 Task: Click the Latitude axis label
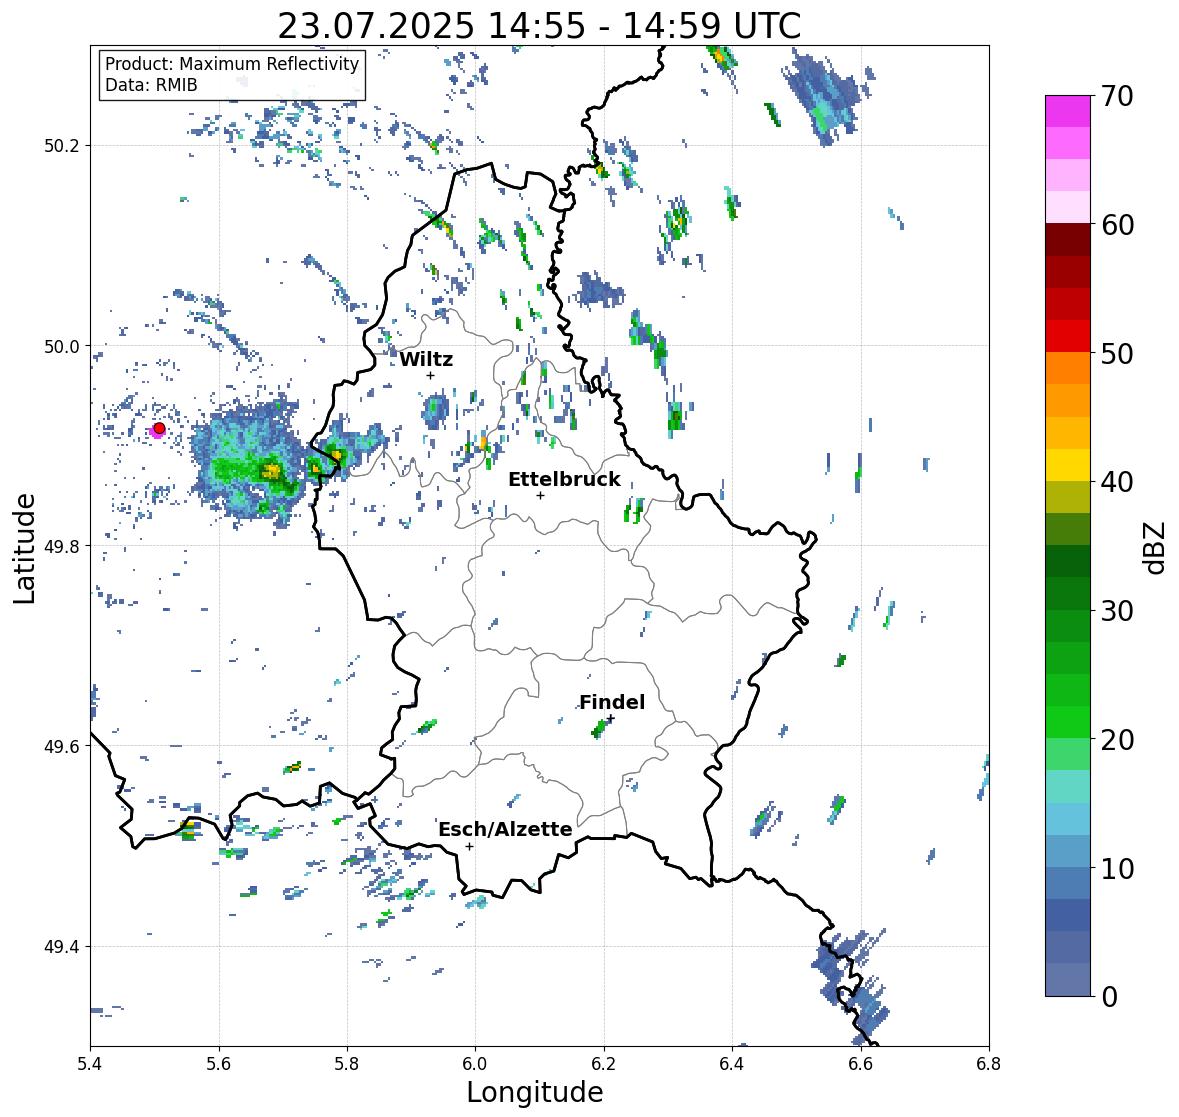[x=25, y=548]
